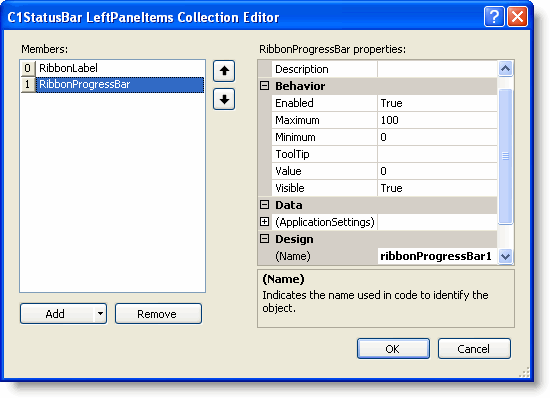Viewport: 550px width, 398px height.
Task: Select the Enabled property label
Action: click(x=324, y=103)
